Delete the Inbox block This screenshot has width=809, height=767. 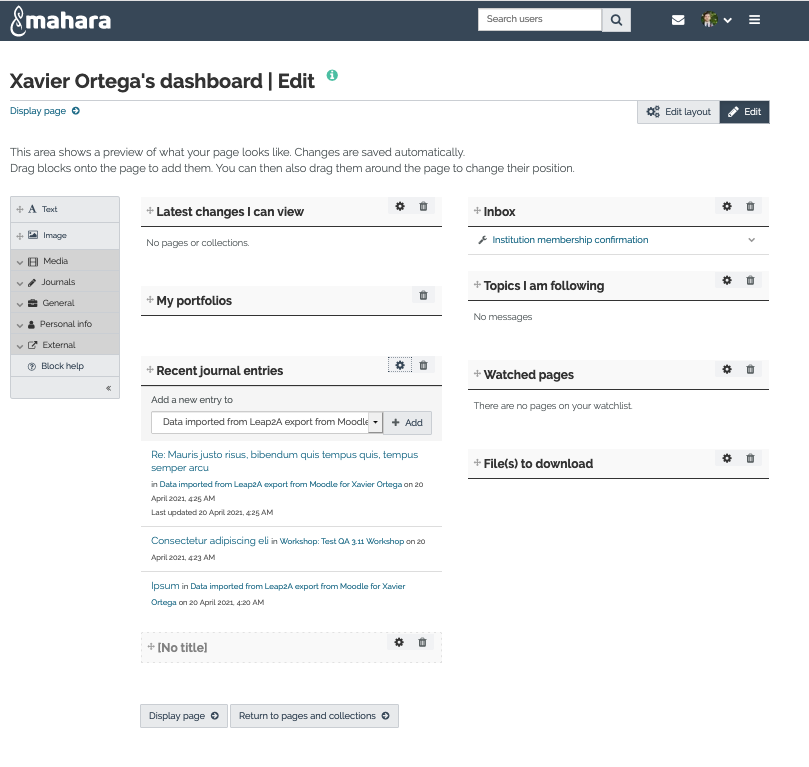[750, 206]
